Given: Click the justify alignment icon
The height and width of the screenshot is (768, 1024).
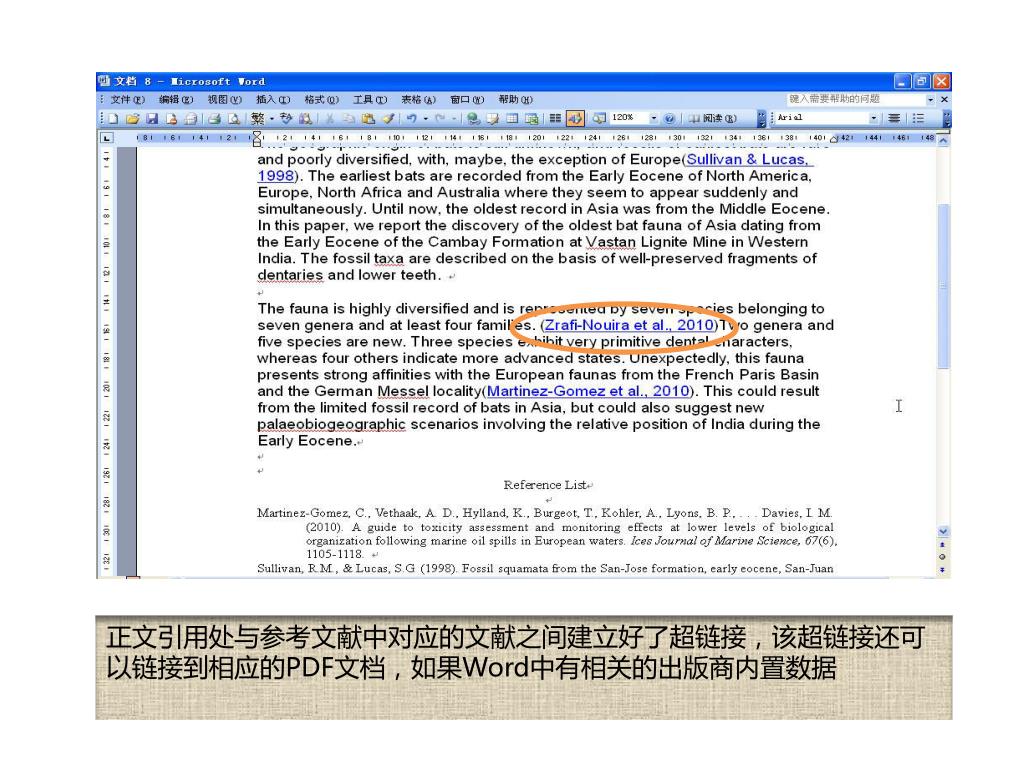Looking at the screenshot, I should point(894,118).
